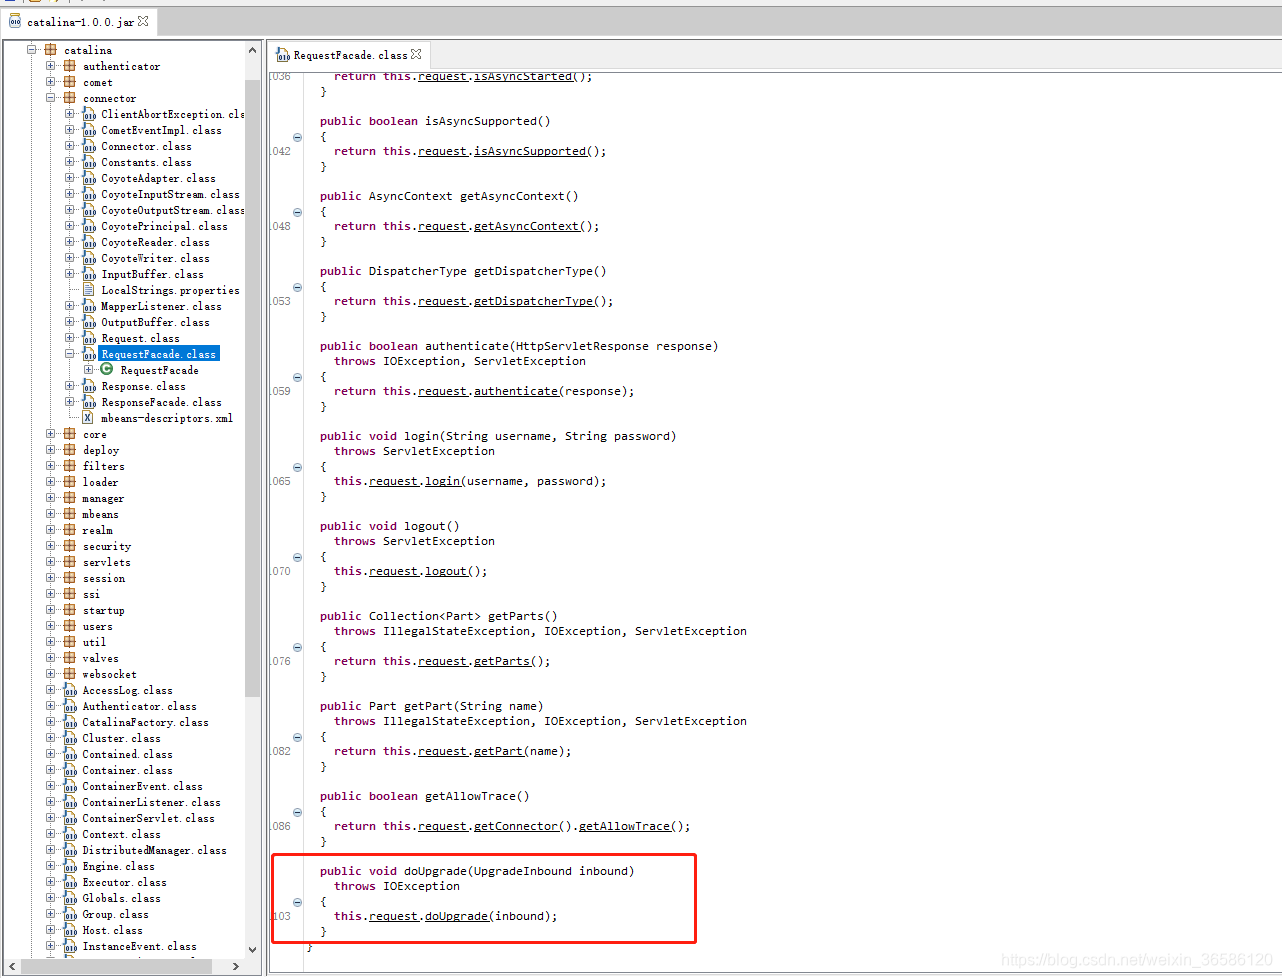Image resolution: width=1282 pixels, height=978 pixels.
Task: Collapse the catalina root package node
Action: pyautogui.click(x=32, y=50)
